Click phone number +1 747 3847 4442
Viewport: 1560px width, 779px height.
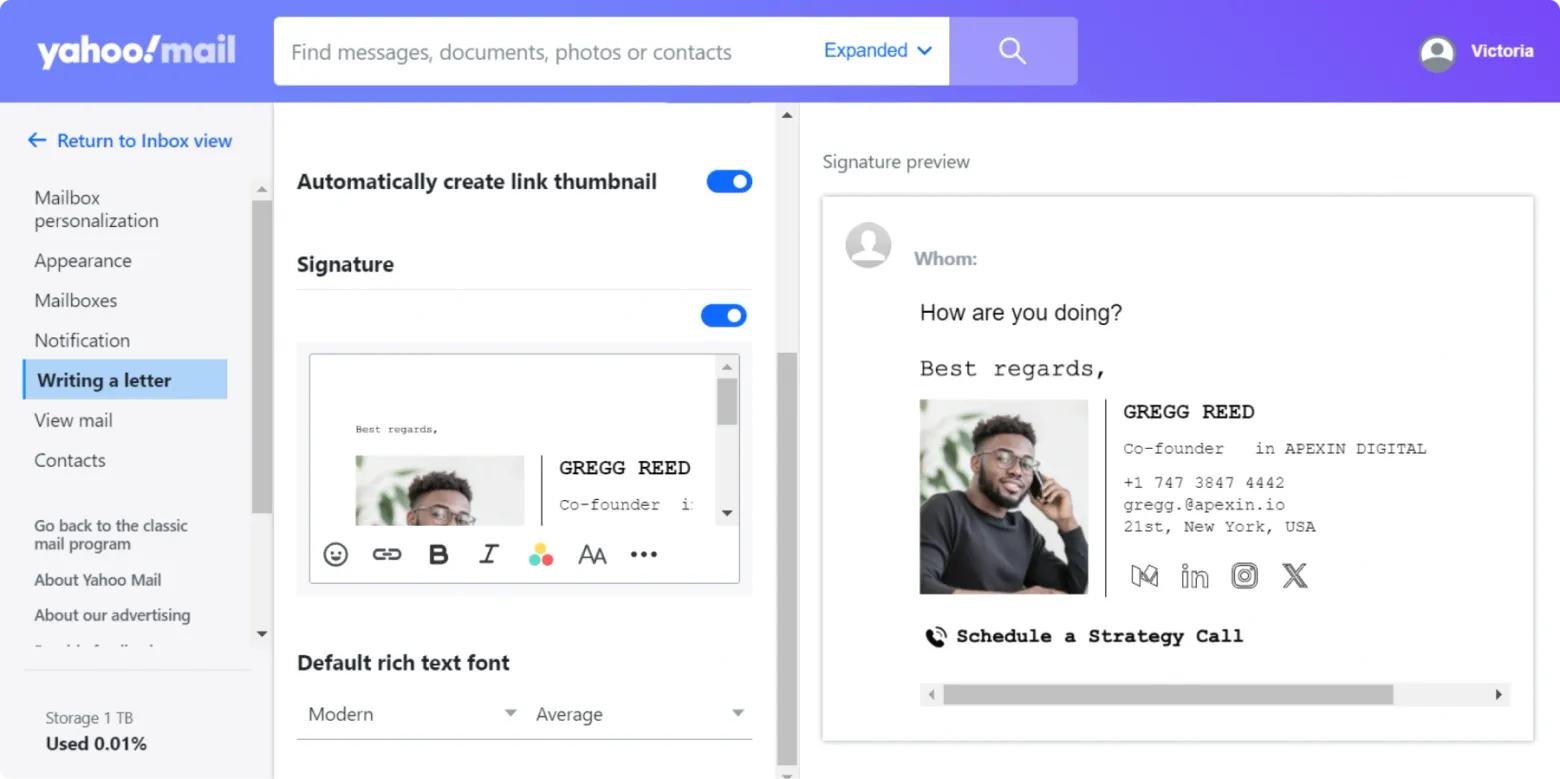[1204, 483]
